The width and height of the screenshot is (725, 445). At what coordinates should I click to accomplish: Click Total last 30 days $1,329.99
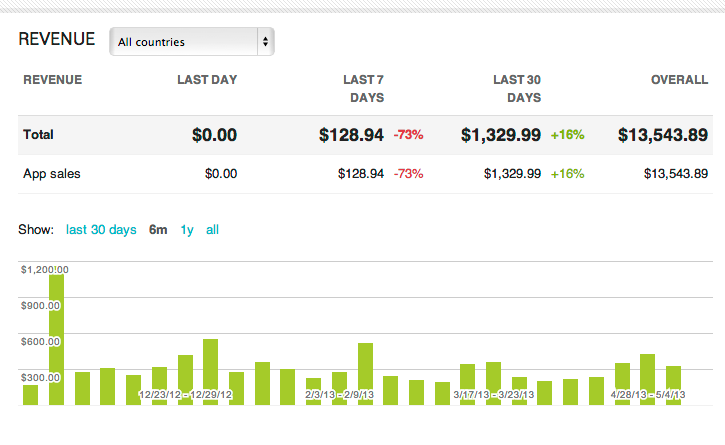tap(501, 135)
